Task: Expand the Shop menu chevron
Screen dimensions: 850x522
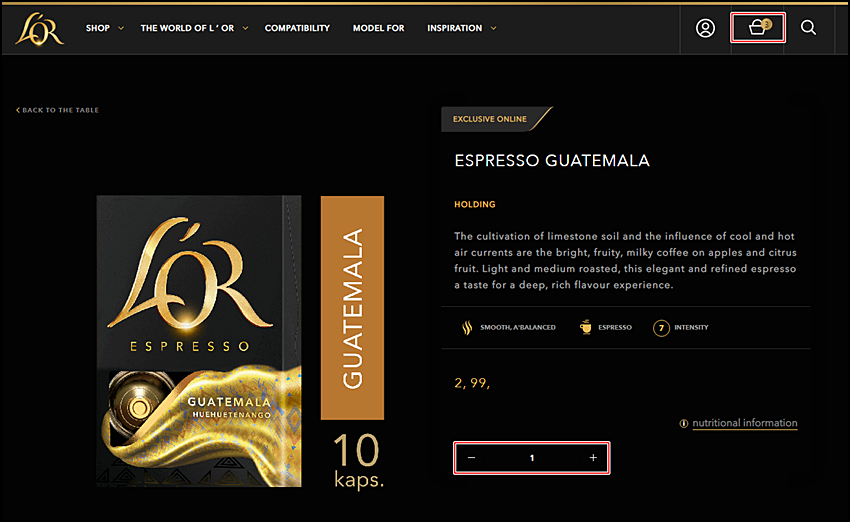Action: point(121,28)
